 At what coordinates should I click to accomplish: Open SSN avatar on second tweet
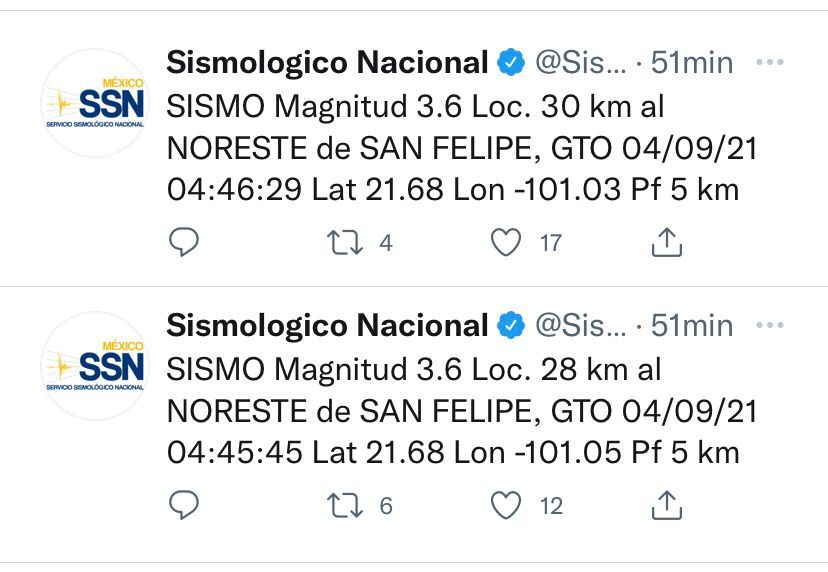tap(96, 366)
